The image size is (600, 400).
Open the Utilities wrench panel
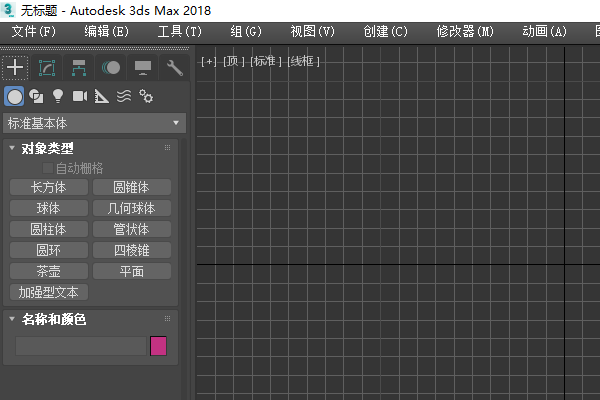click(x=174, y=68)
